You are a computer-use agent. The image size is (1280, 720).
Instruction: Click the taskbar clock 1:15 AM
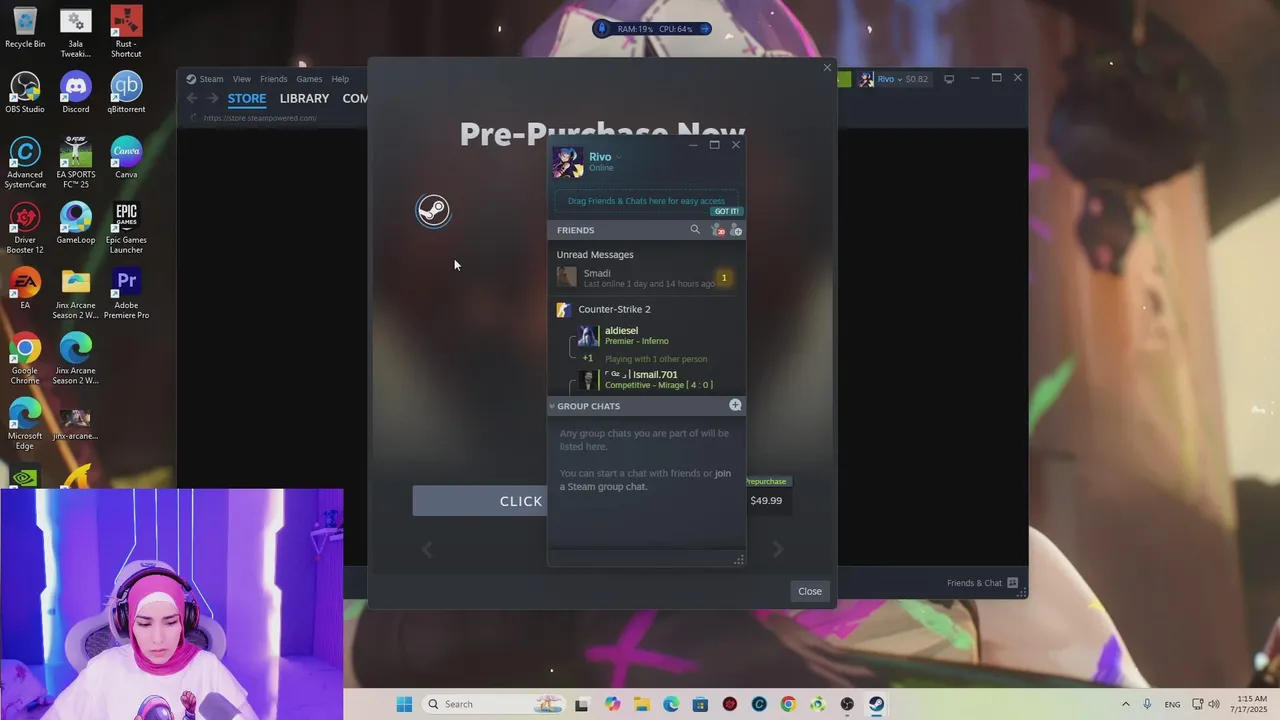coord(1251,704)
